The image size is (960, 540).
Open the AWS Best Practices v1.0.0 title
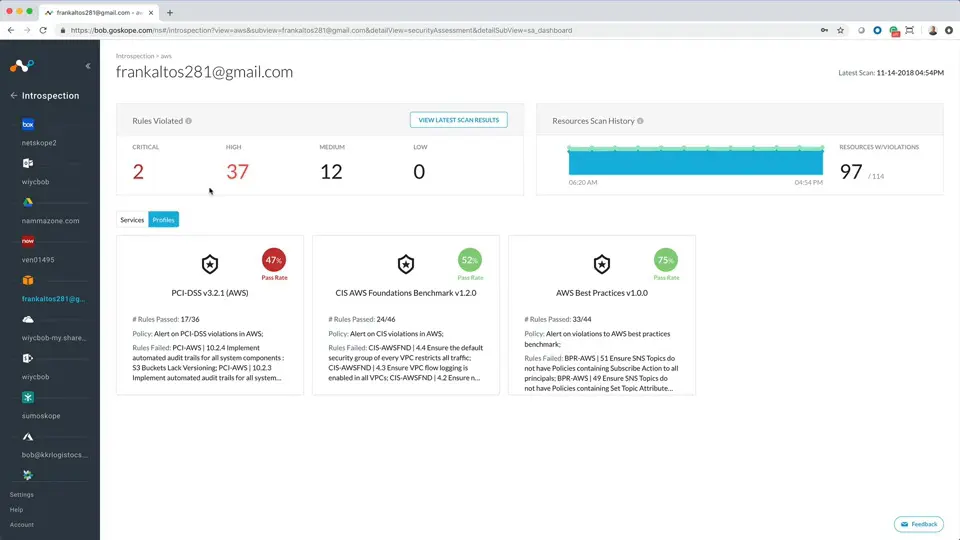(x=602, y=293)
